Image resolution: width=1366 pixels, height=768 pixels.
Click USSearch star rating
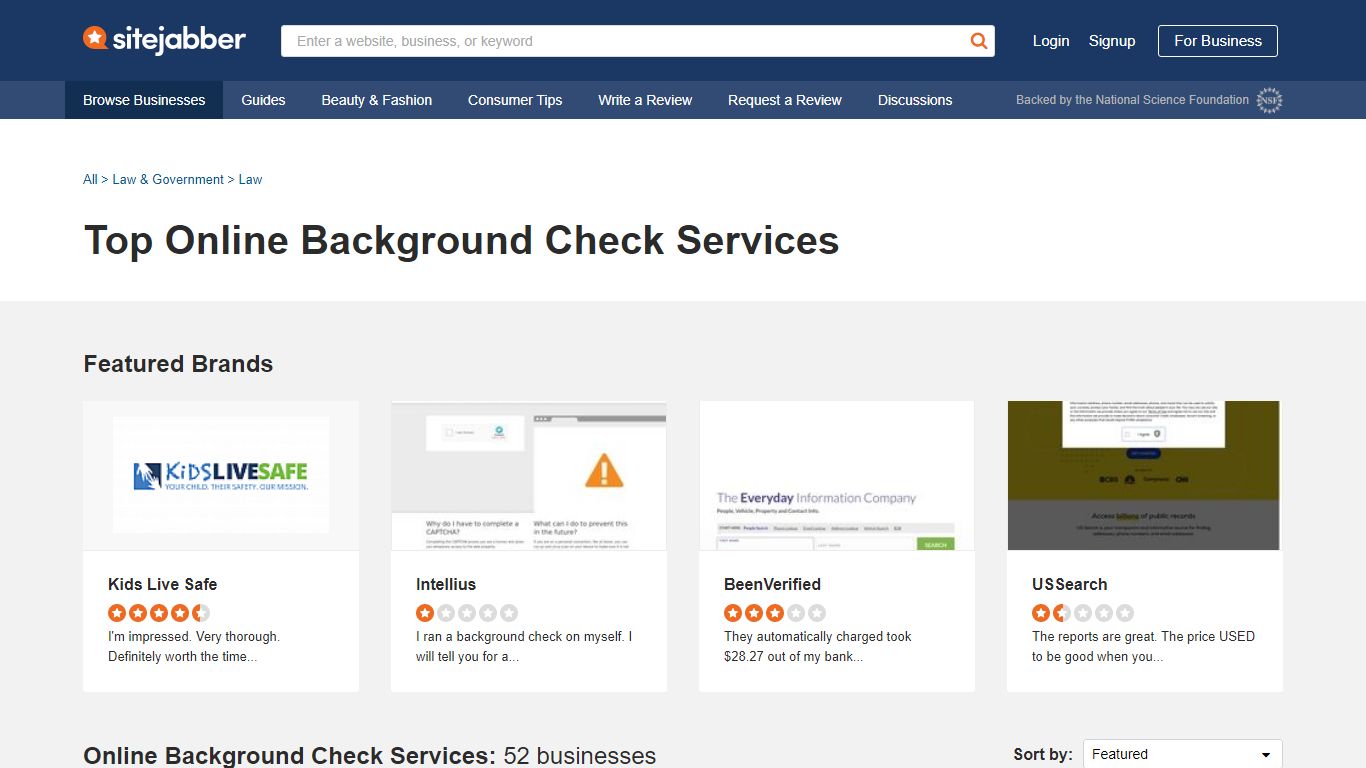tap(1083, 613)
